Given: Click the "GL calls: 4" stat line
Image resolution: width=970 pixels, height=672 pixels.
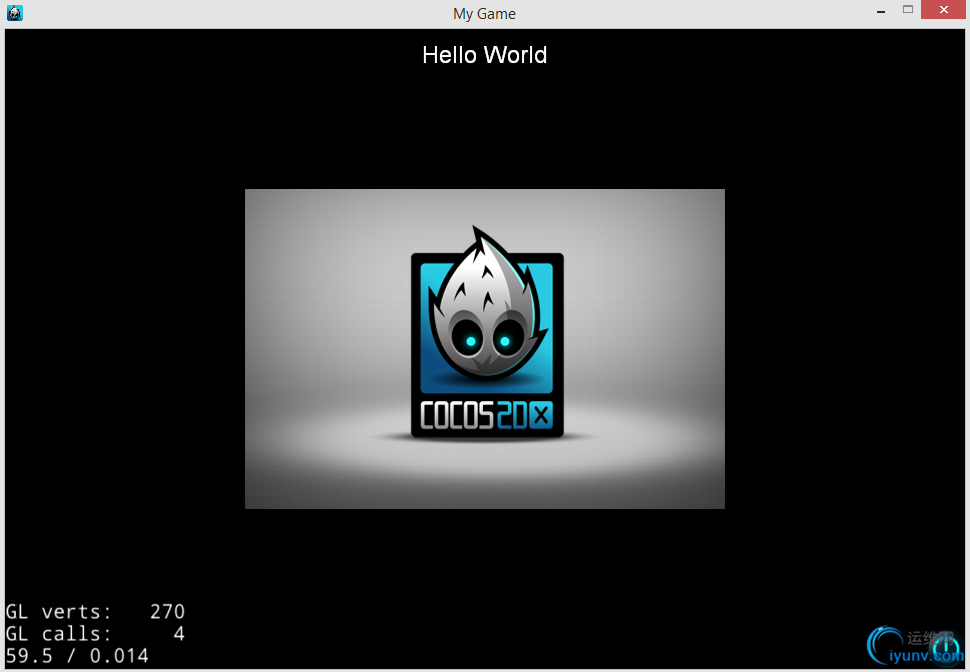Looking at the screenshot, I should [95, 634].
